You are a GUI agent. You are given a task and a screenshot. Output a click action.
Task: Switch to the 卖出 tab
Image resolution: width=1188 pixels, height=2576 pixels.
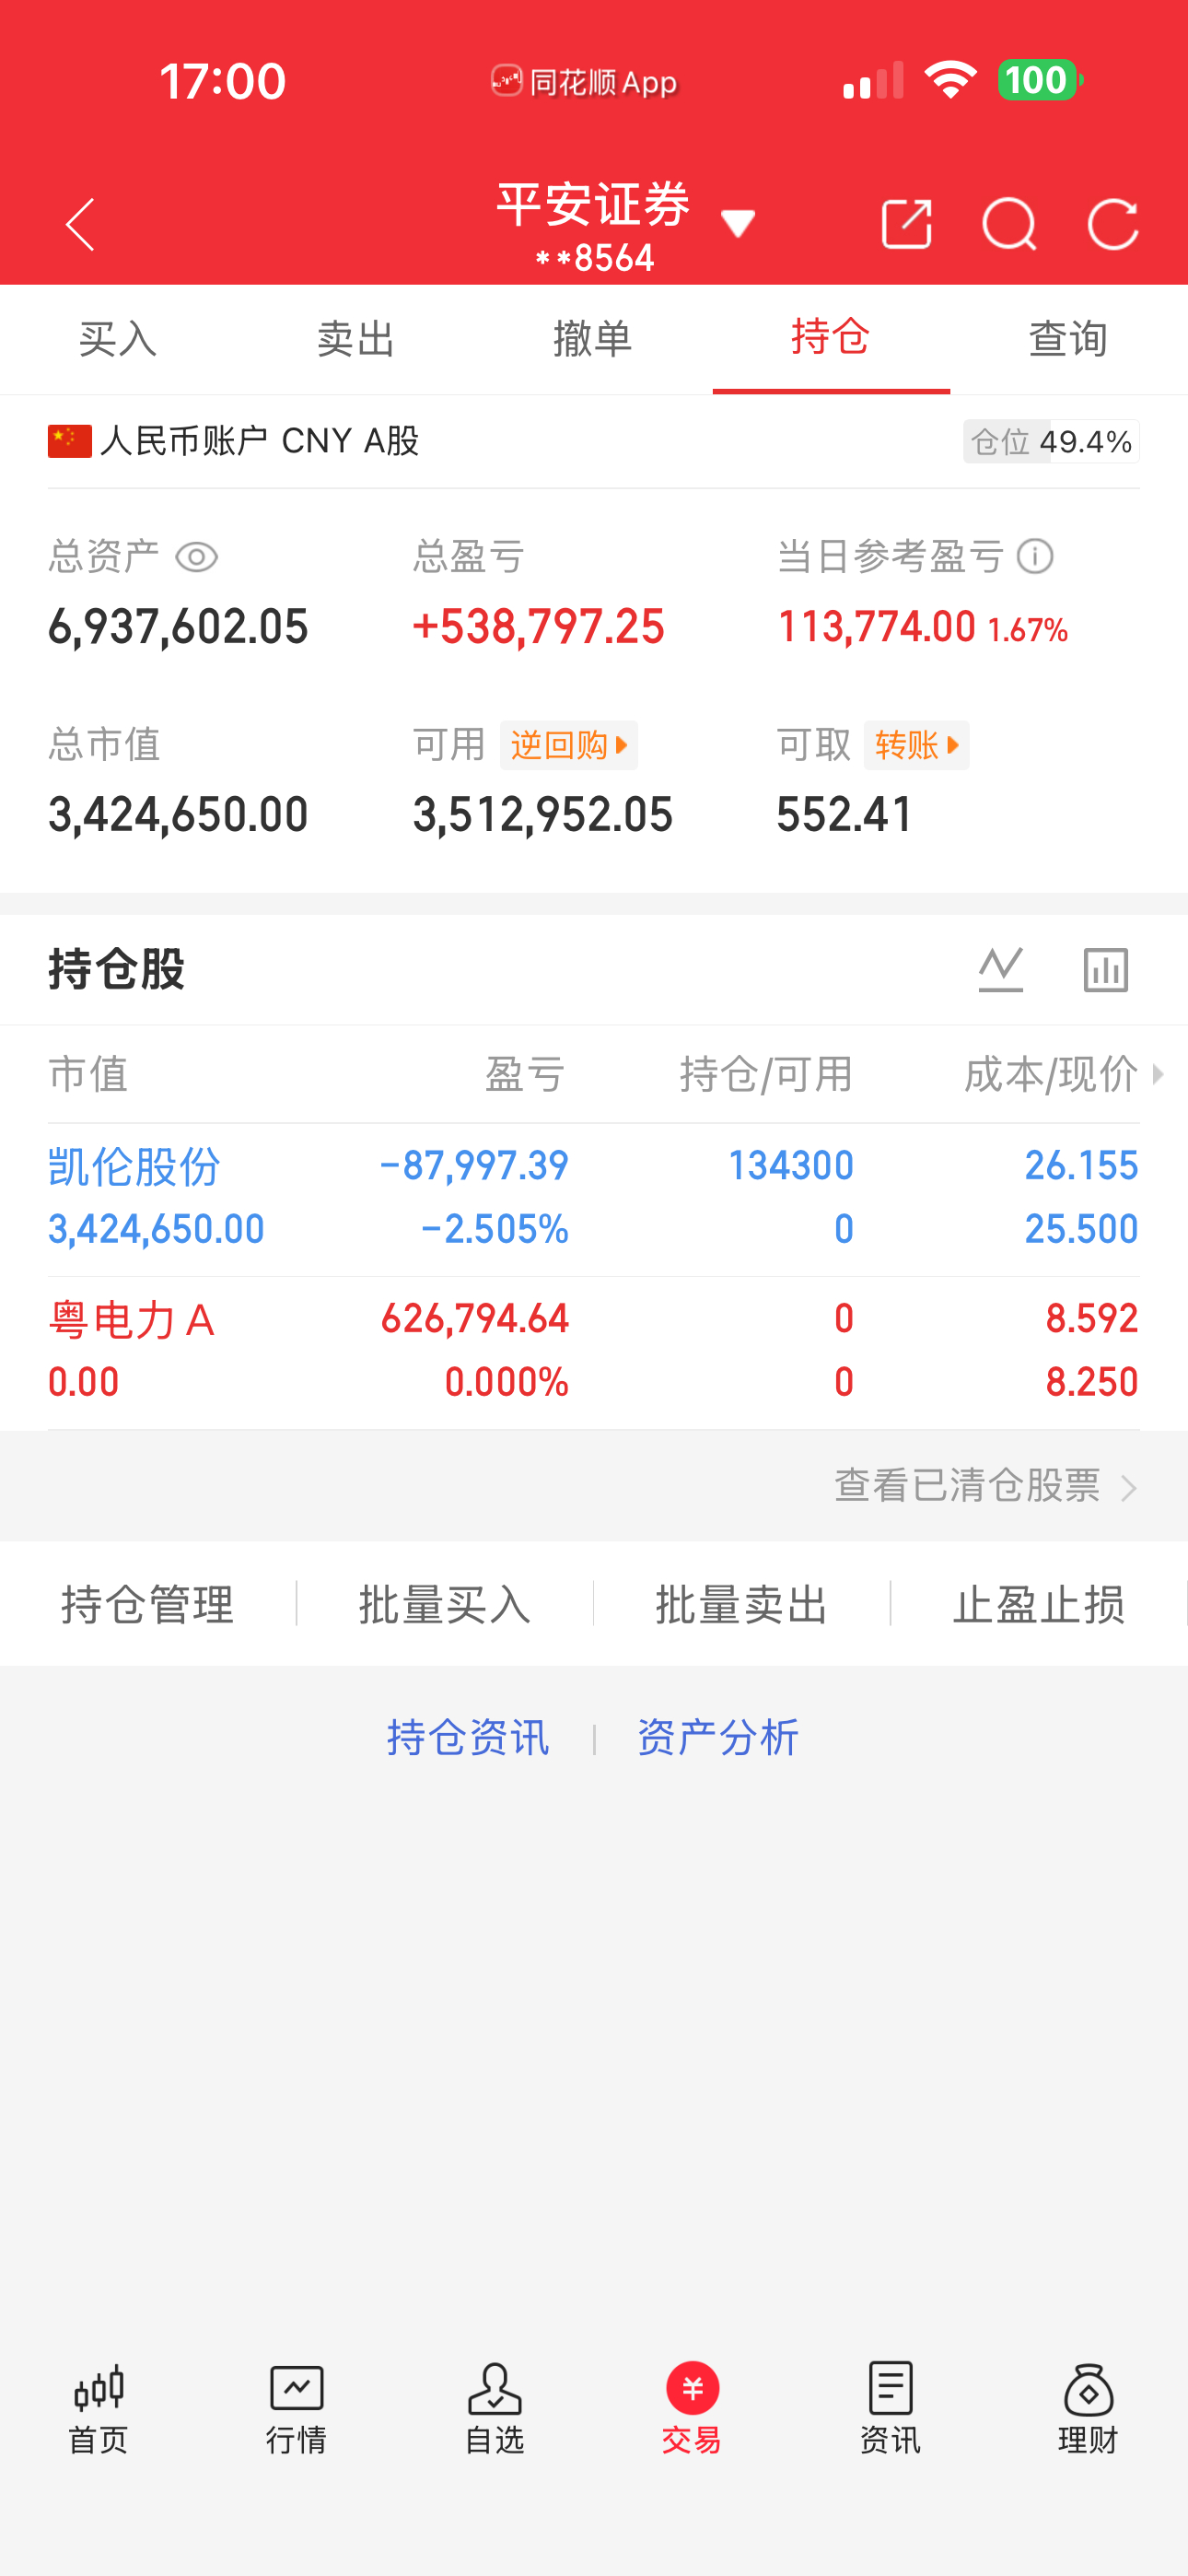point(356,339)
